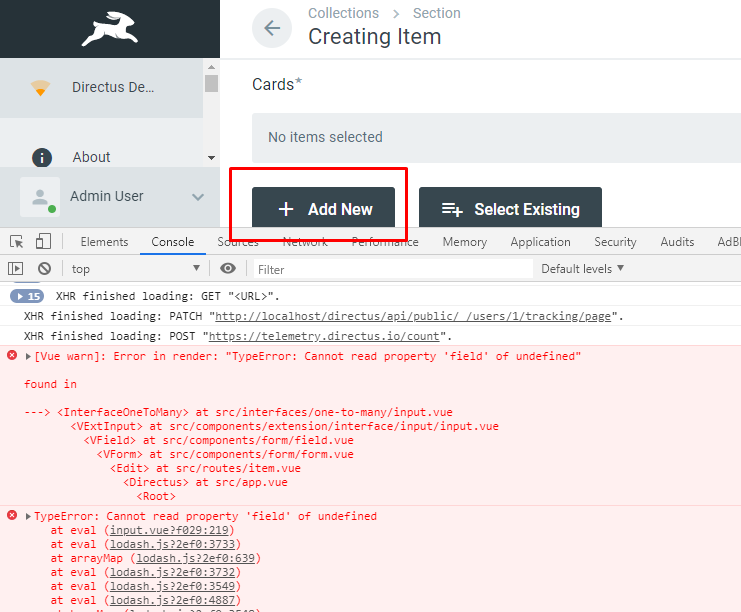Switch to the Audits tab
Image resolution: width=741 pixels, height=612 pixels.
[677, 242]
